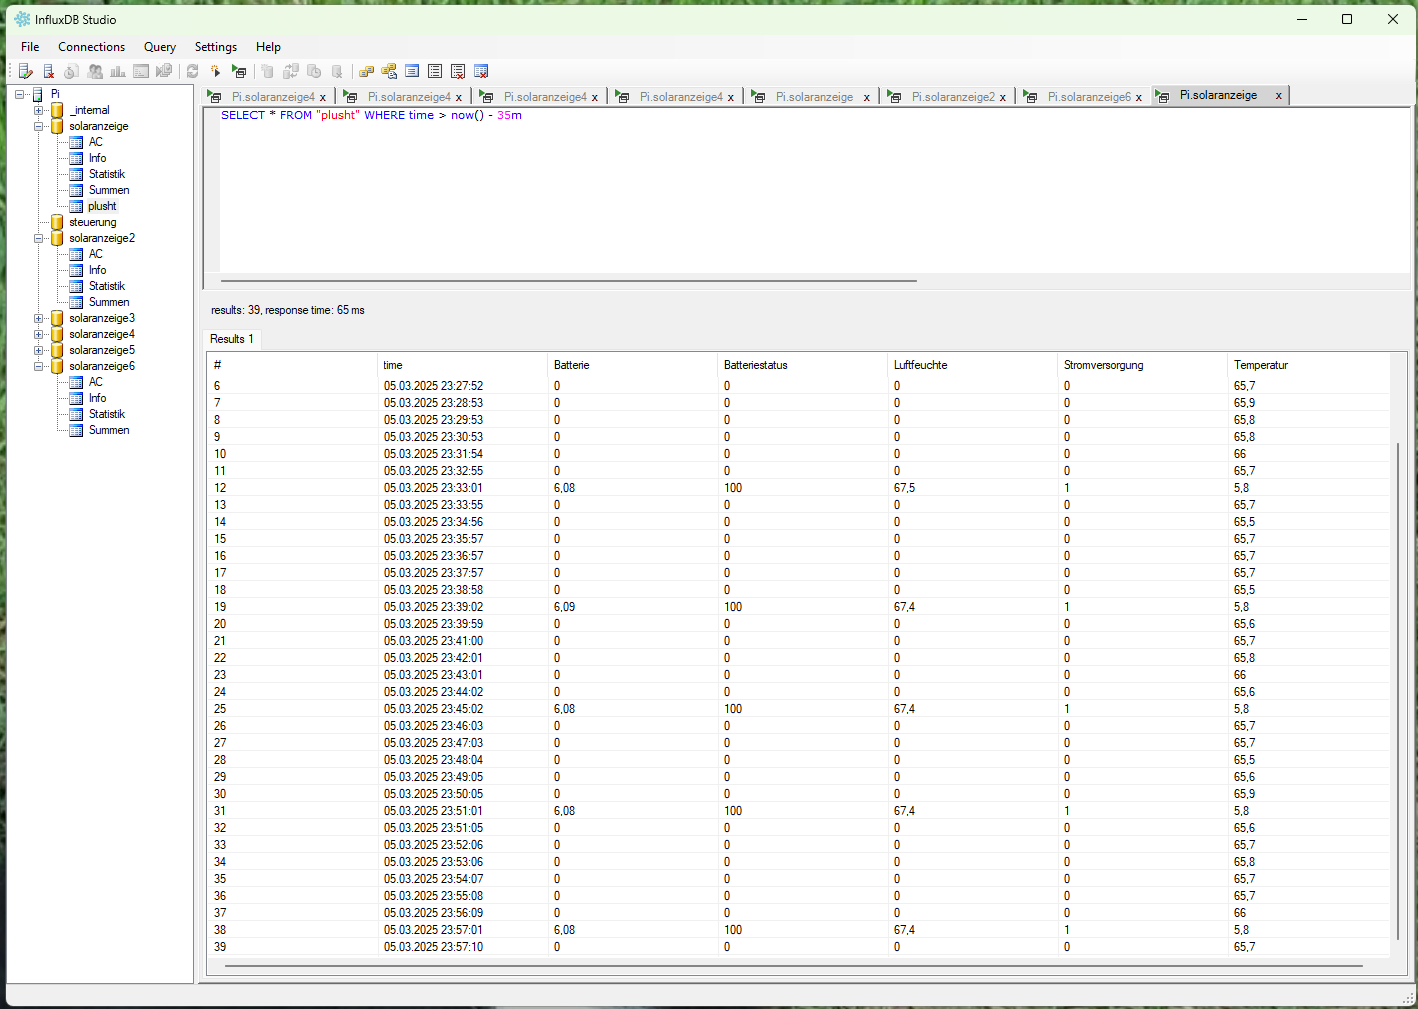This screenshot has width=1418, height=1009.
Task: Collapse the solaranzeige2 database node
Action: point(39,238)
